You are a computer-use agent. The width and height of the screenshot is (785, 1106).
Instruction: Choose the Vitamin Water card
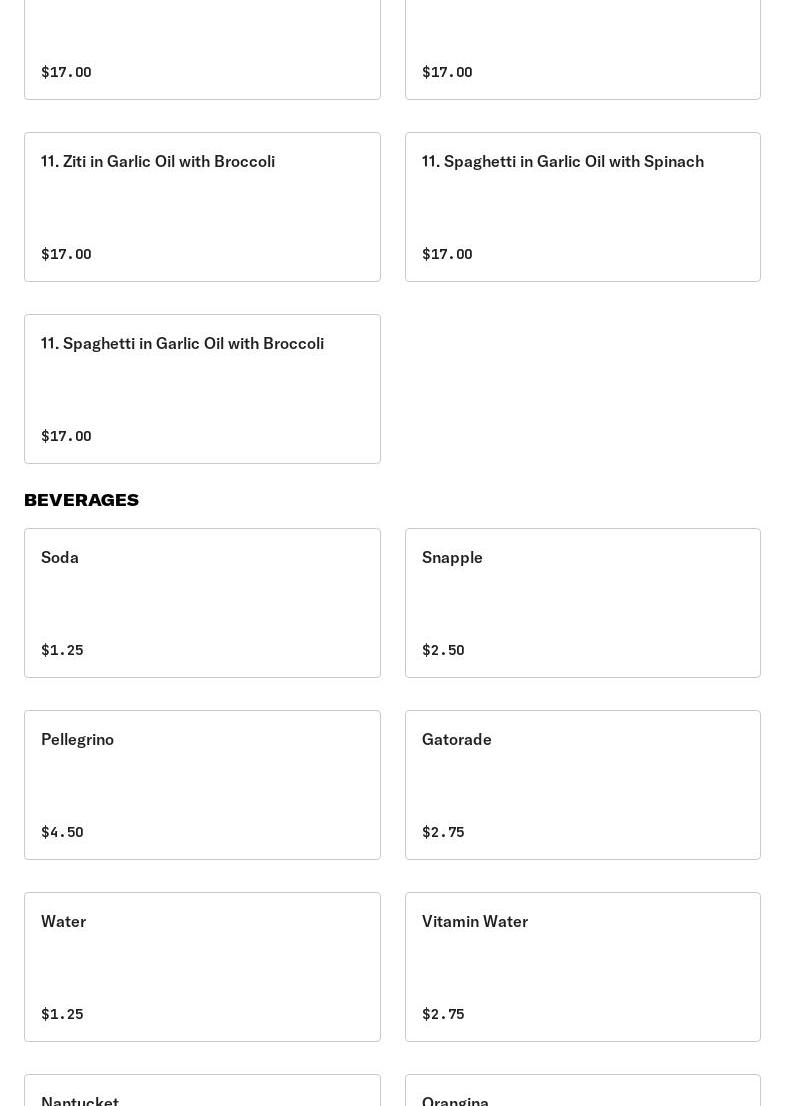coord(582,966)
